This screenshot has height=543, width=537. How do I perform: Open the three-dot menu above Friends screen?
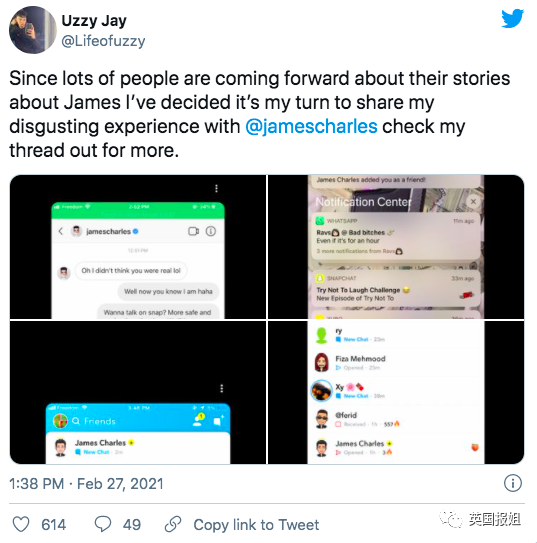pos(222,388)
